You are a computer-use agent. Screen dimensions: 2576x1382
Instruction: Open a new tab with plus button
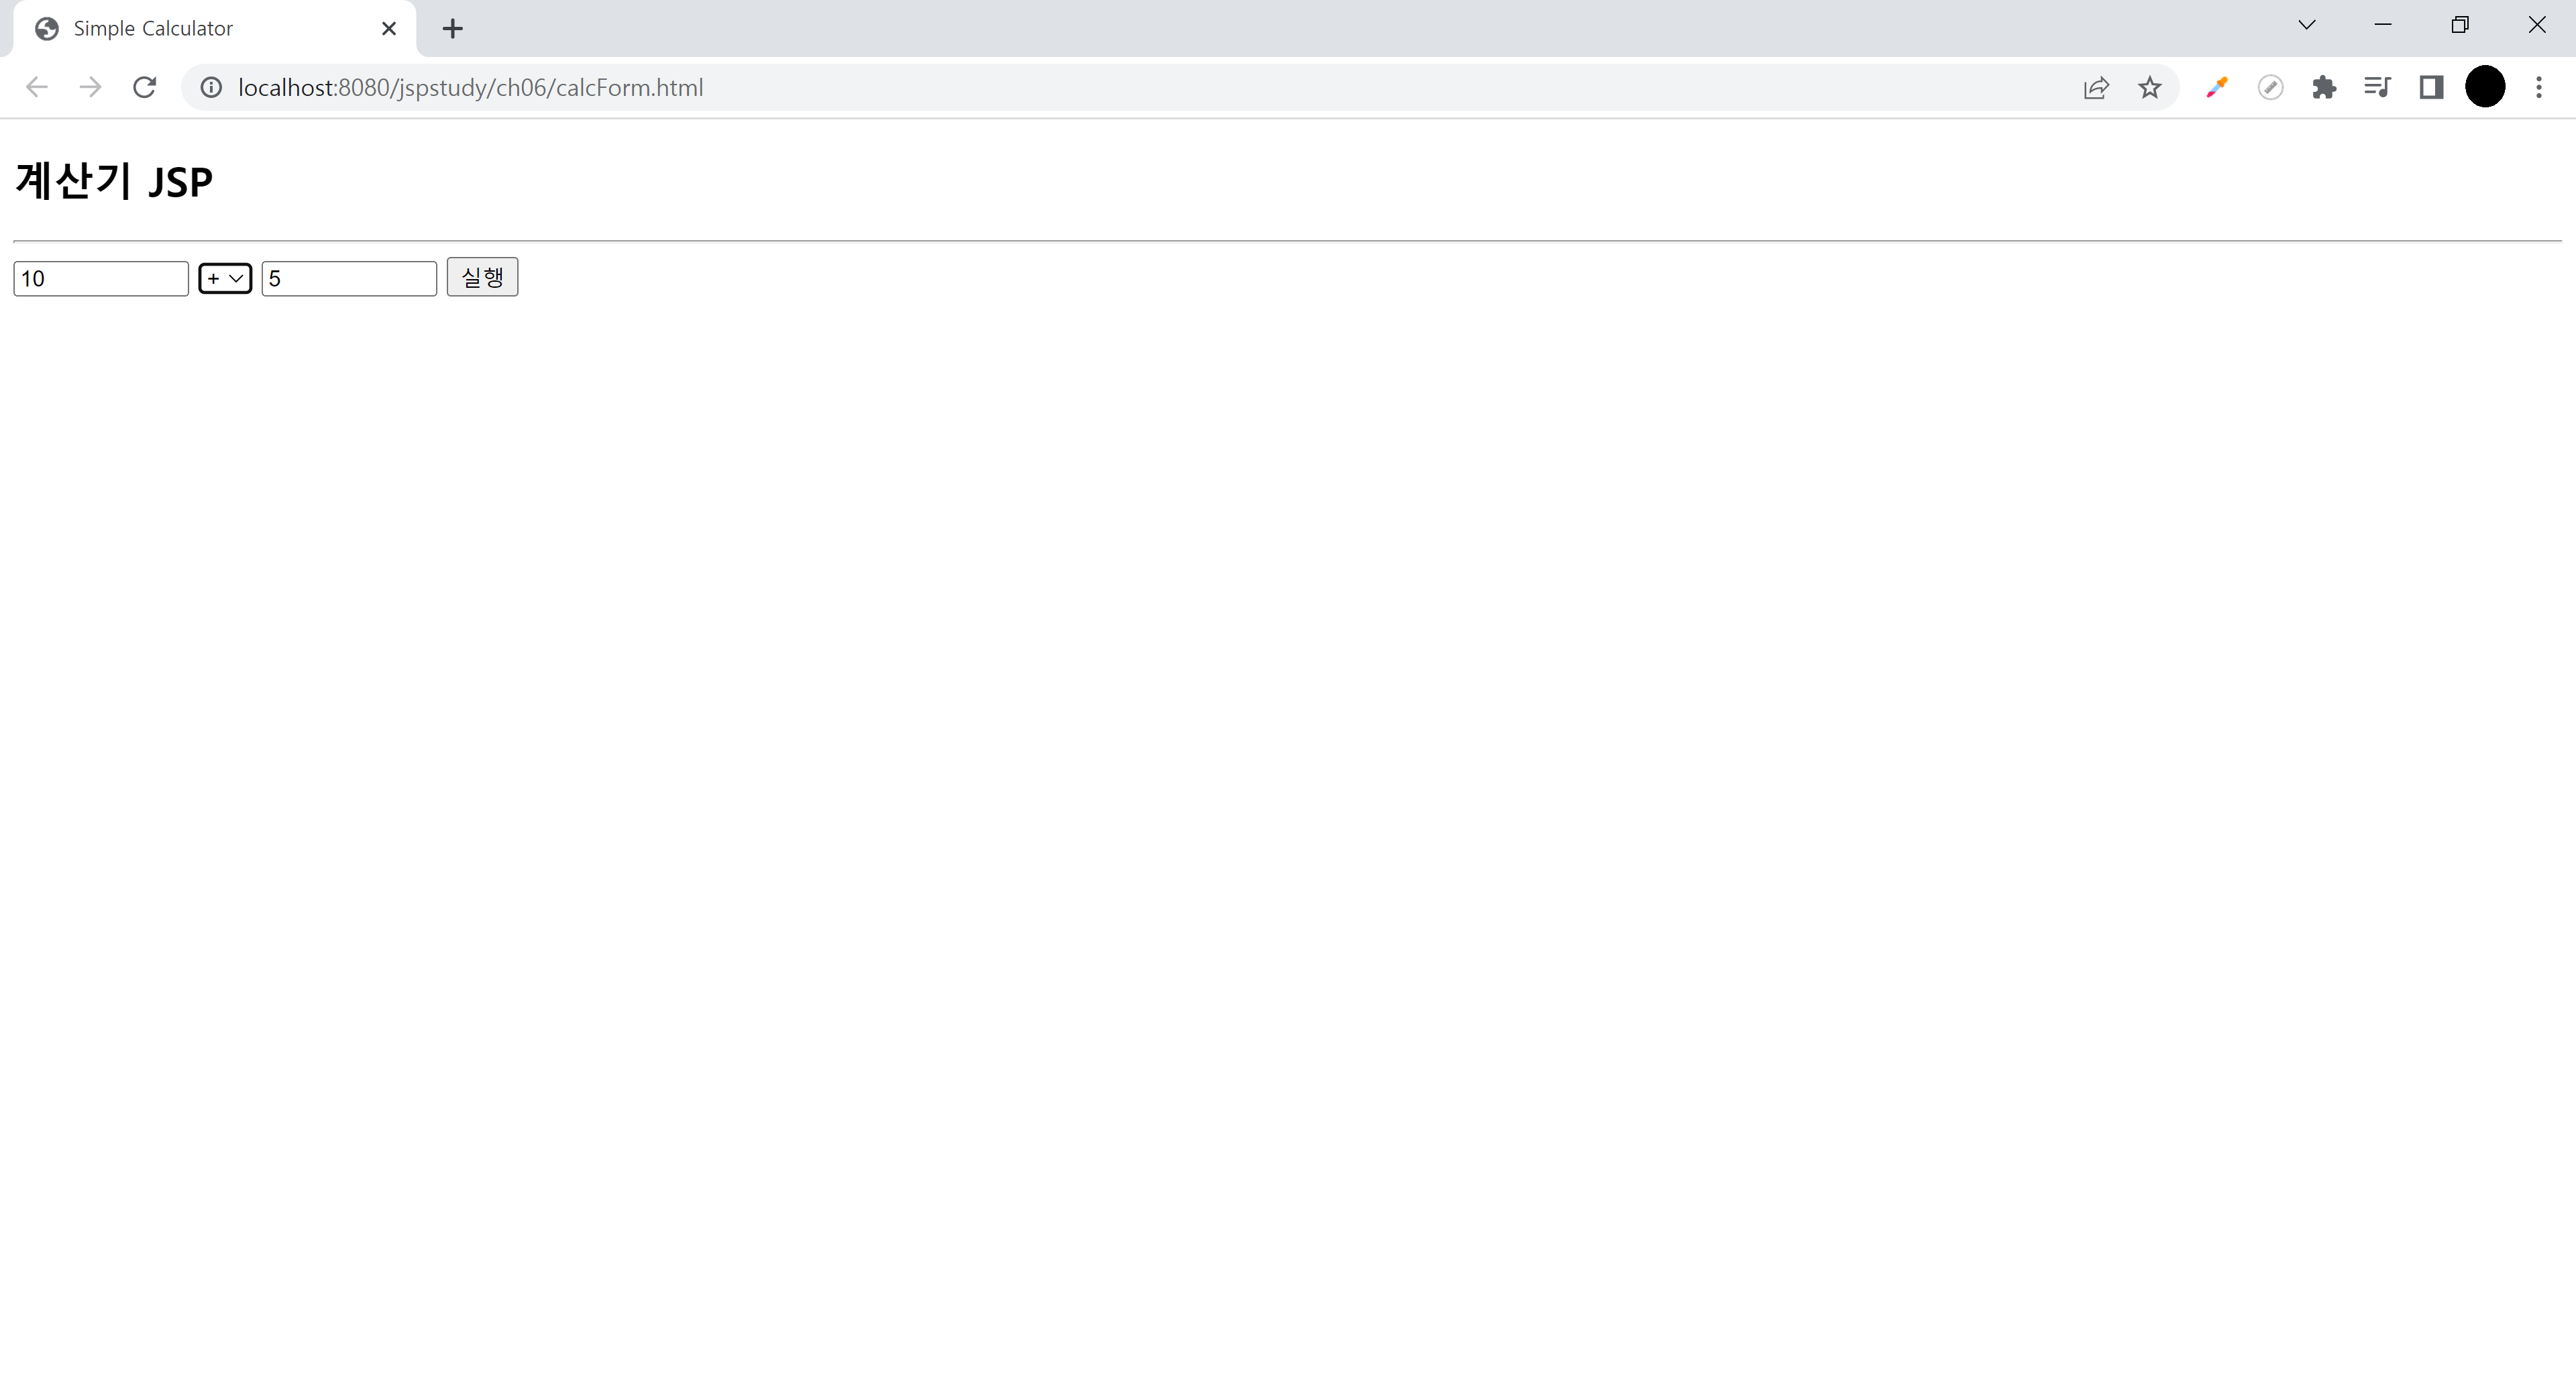point(452,29)
